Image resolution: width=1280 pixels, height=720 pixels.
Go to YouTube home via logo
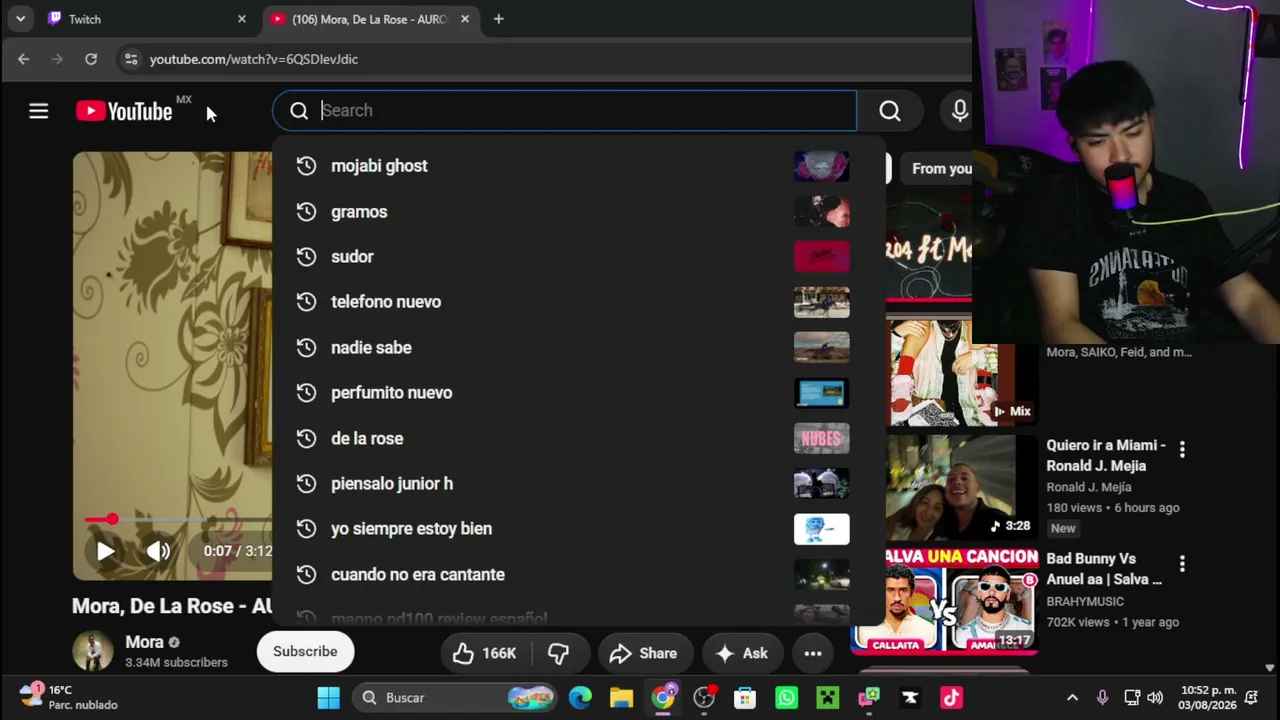[x=125, y=111]
